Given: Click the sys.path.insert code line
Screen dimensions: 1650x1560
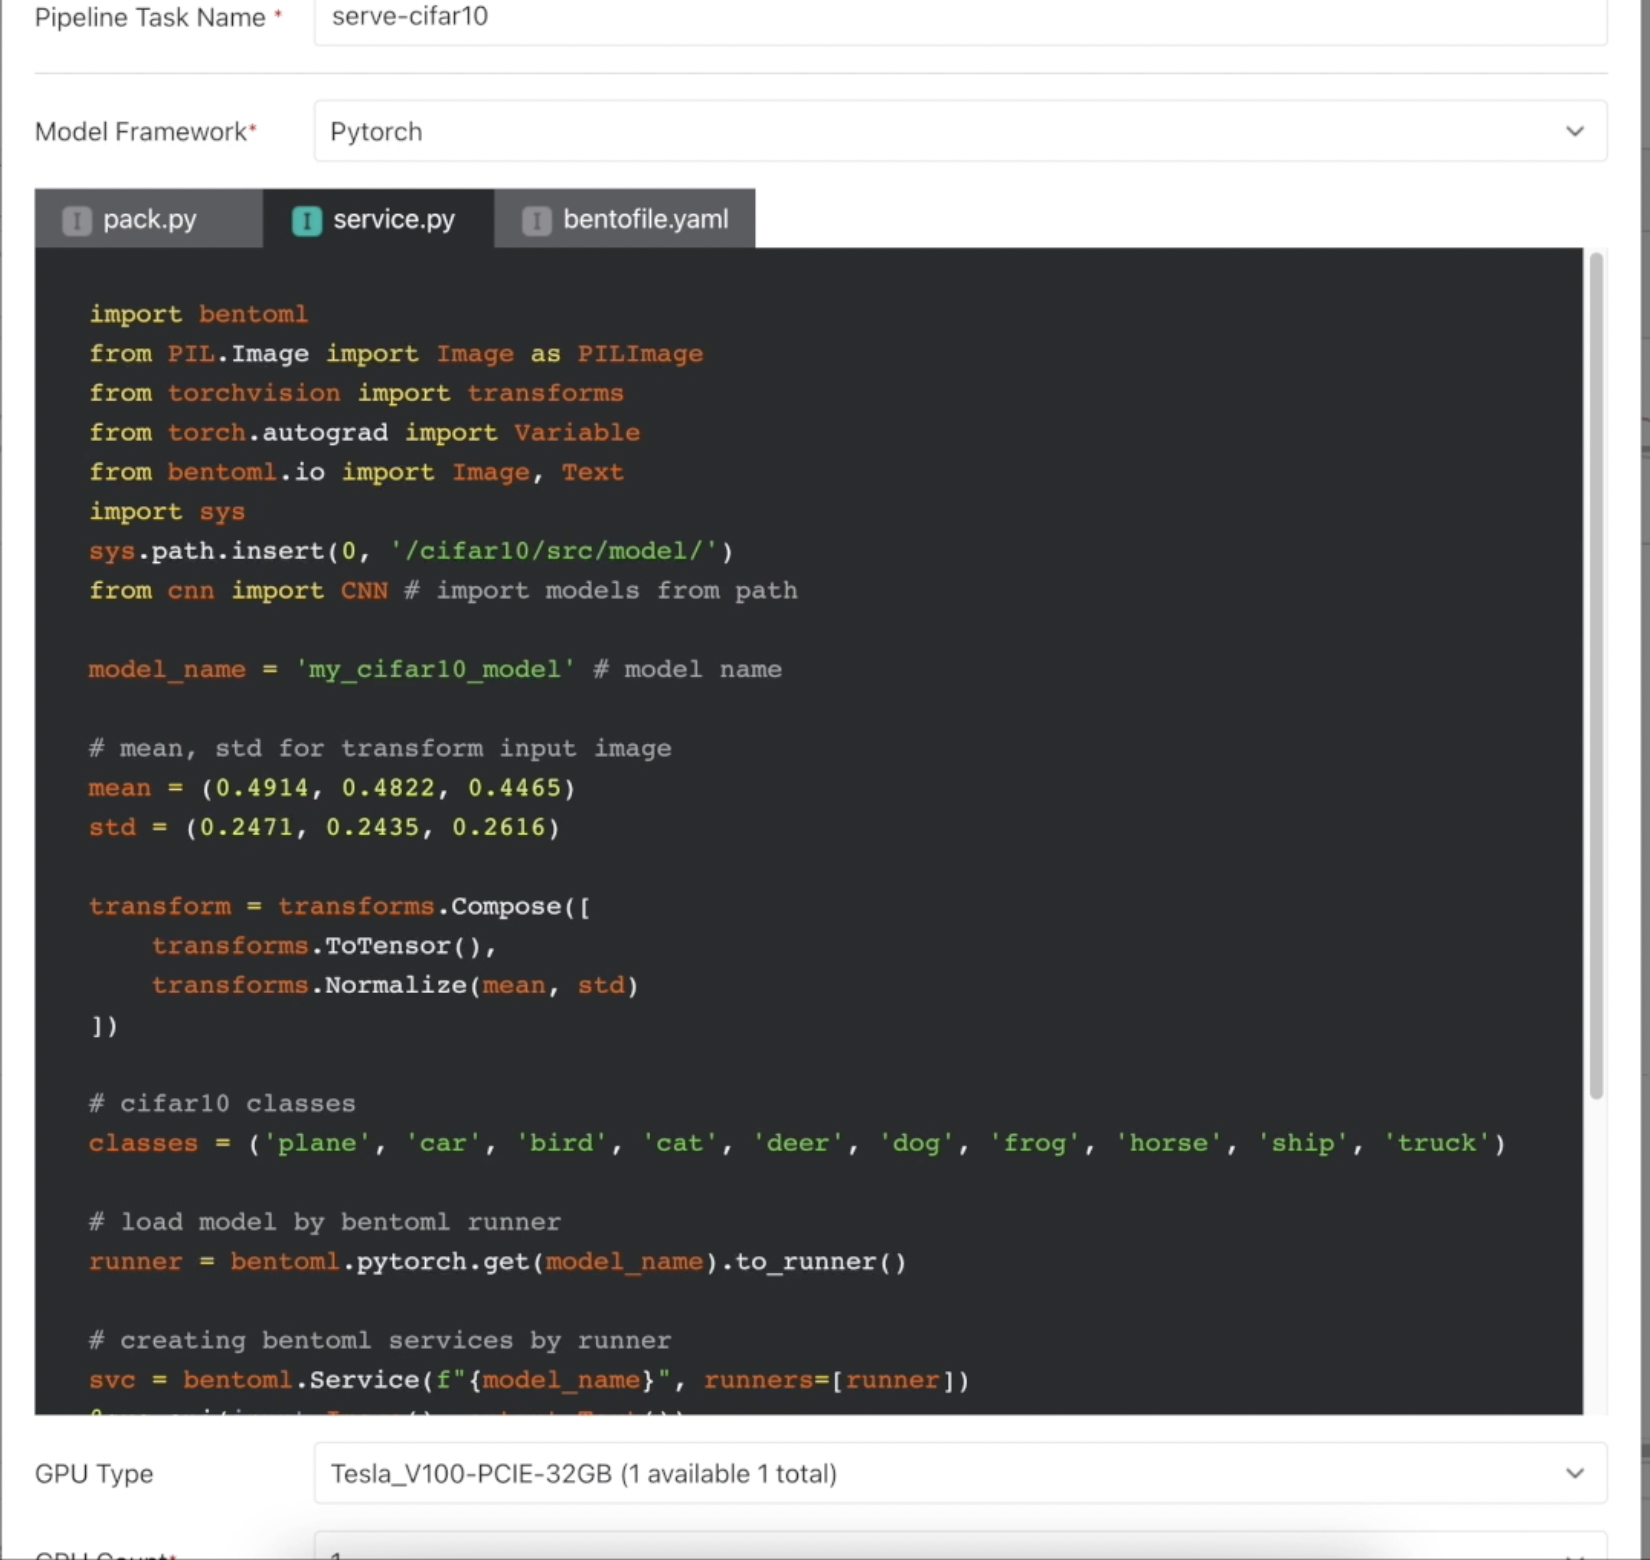Looking at the screenshot, I should tap(411, 551).
